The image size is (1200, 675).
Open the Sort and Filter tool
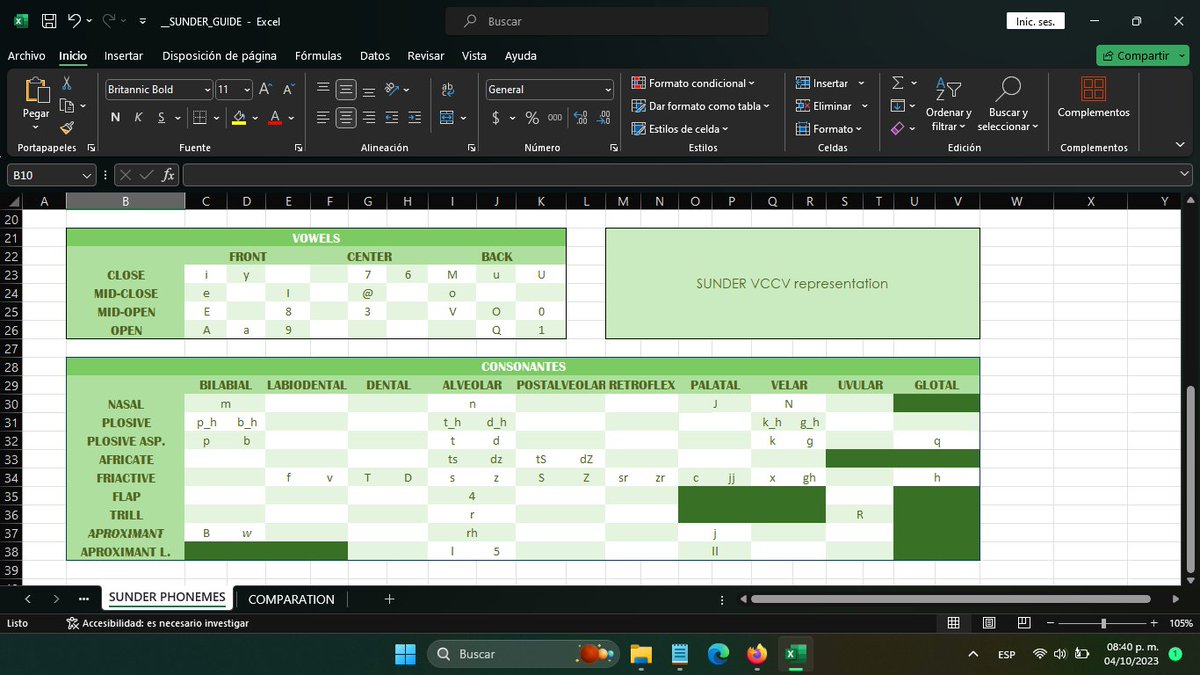948,105
